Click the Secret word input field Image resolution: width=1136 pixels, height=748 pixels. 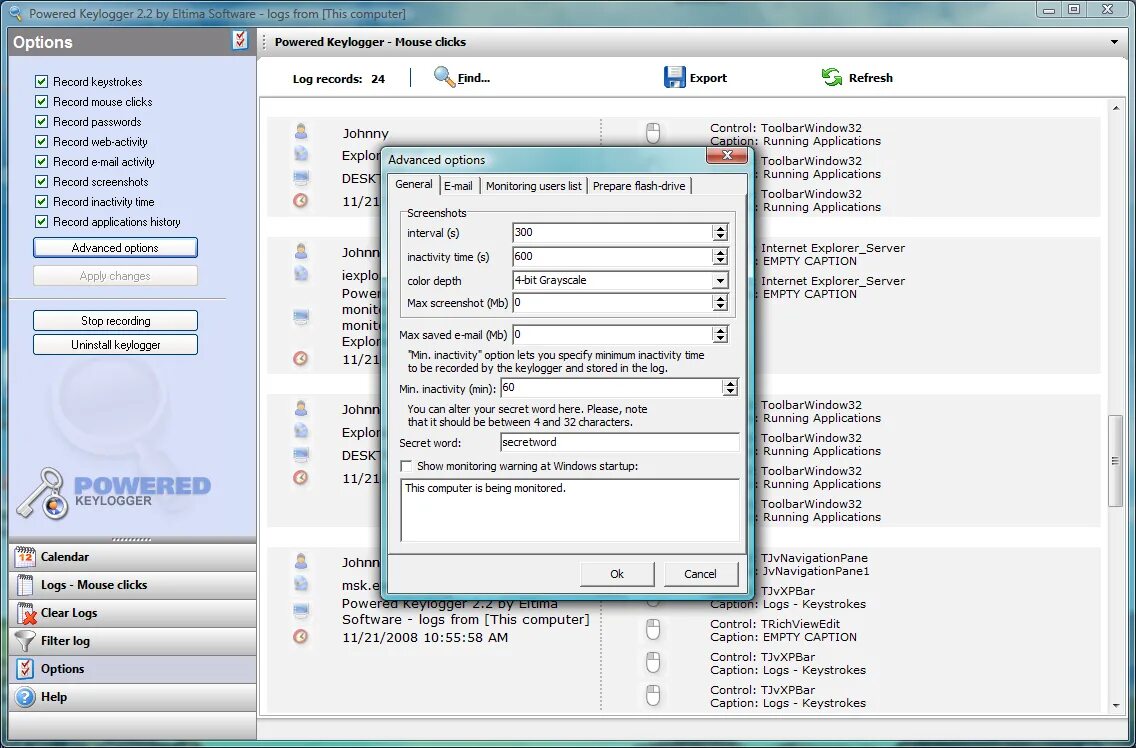619,442
